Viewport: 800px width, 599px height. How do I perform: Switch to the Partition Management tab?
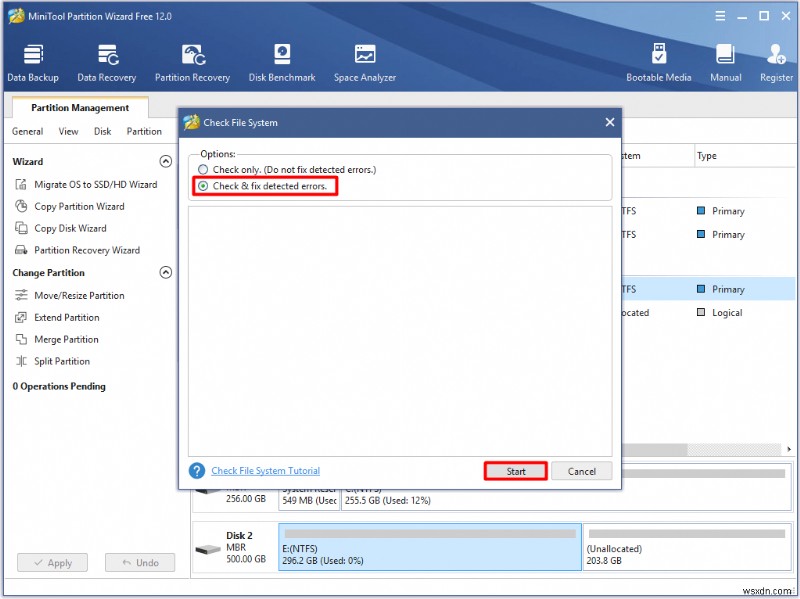(x=78, y=107)
